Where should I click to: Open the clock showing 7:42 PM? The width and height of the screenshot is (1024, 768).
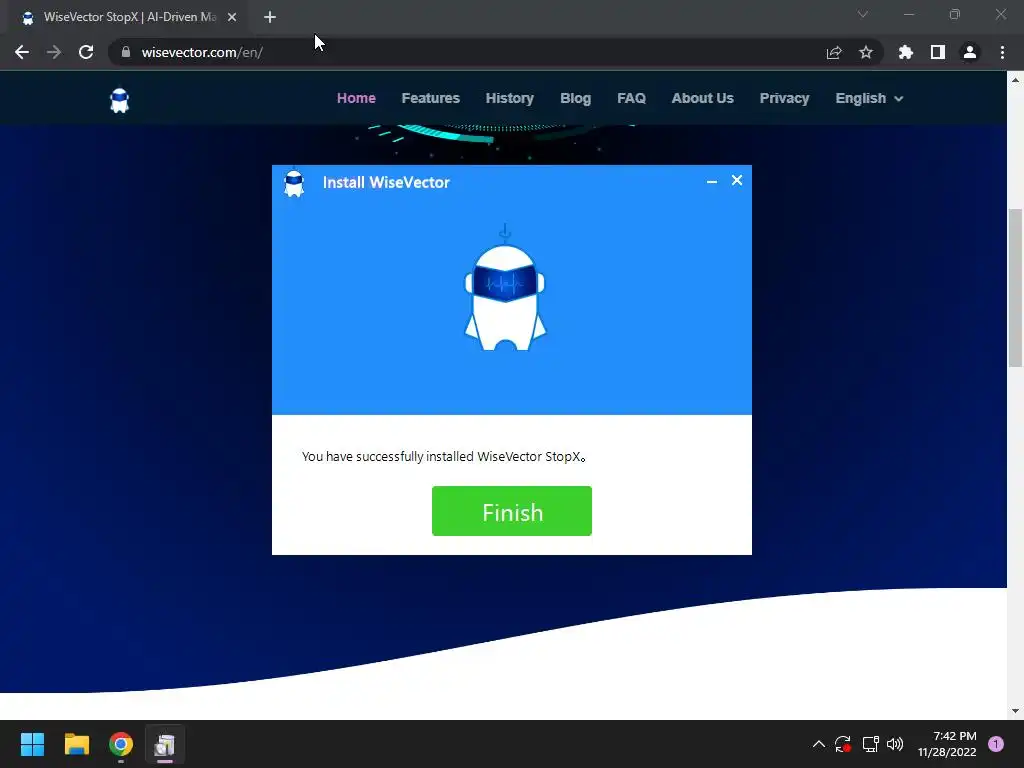pyautogui.click(x=947, y=744)
